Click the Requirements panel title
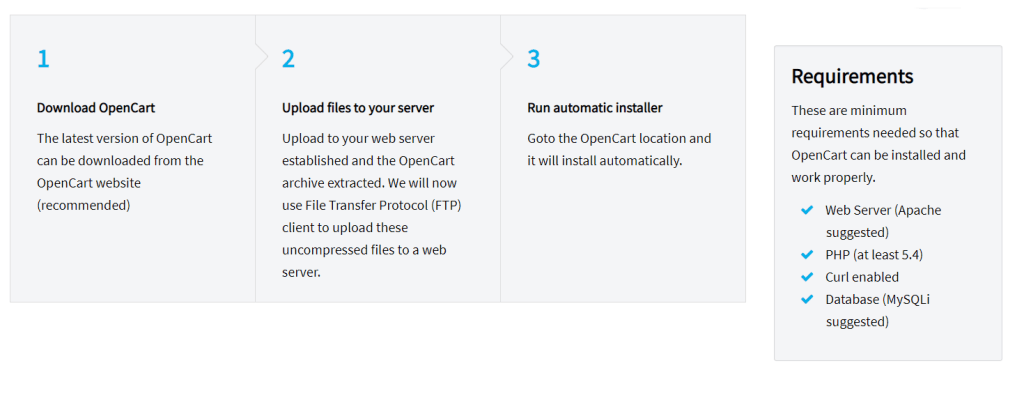Viewport: 1024px width, 398px height. 852,76
